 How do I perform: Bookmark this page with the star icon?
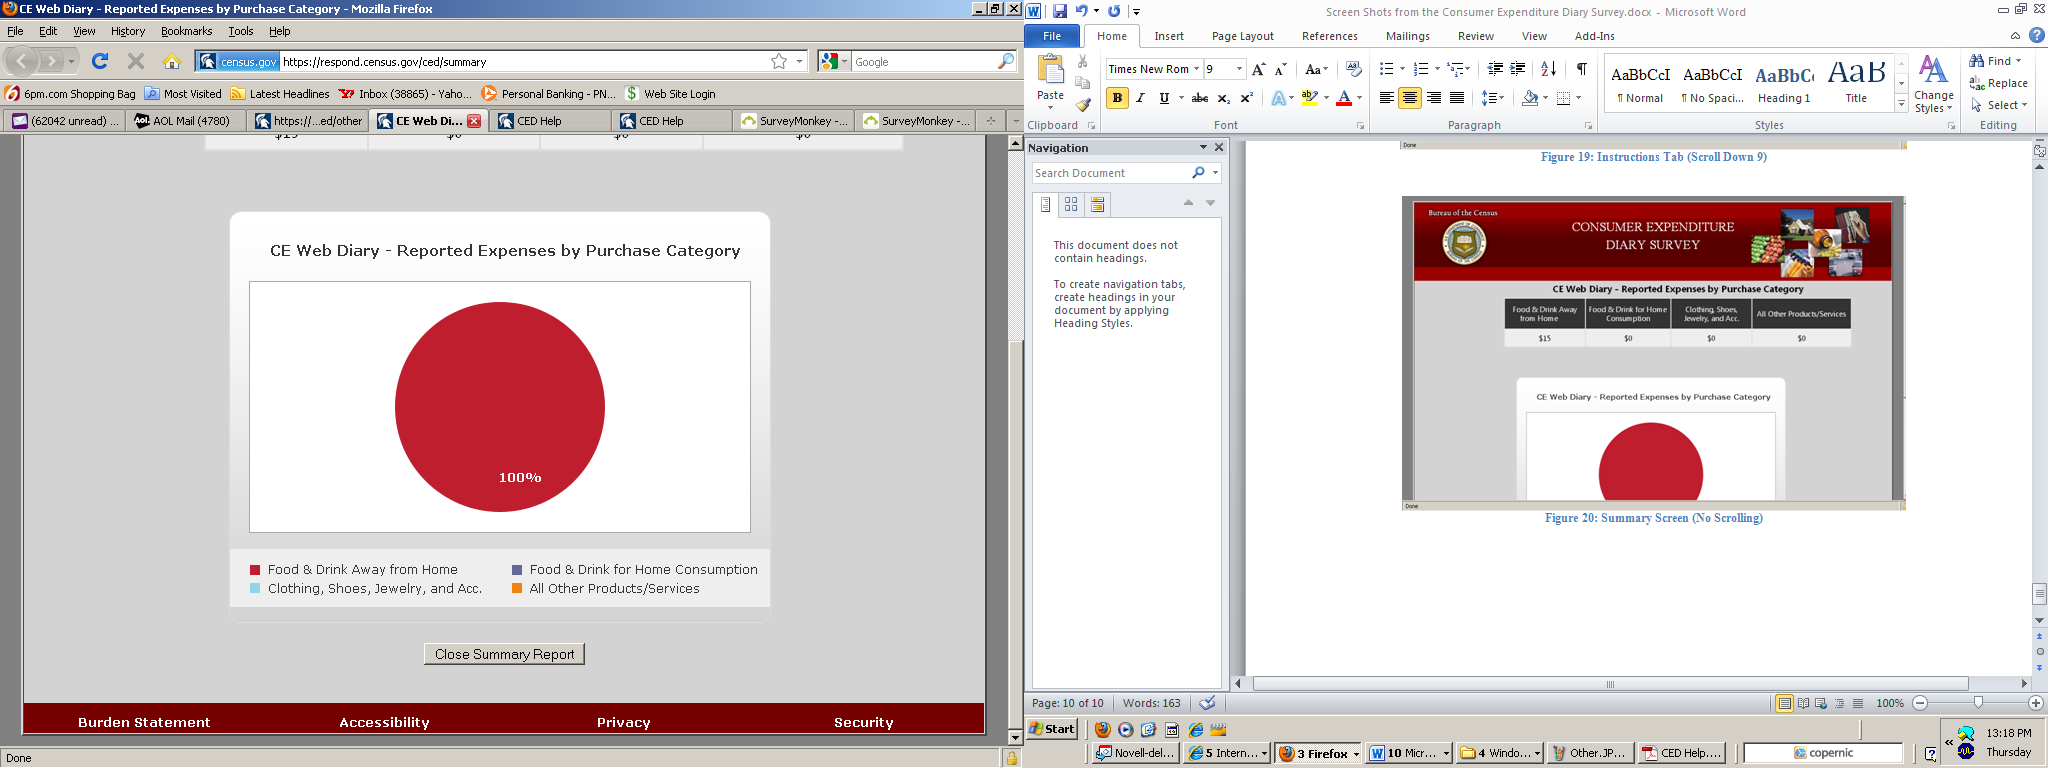click(x=779, y=62)
